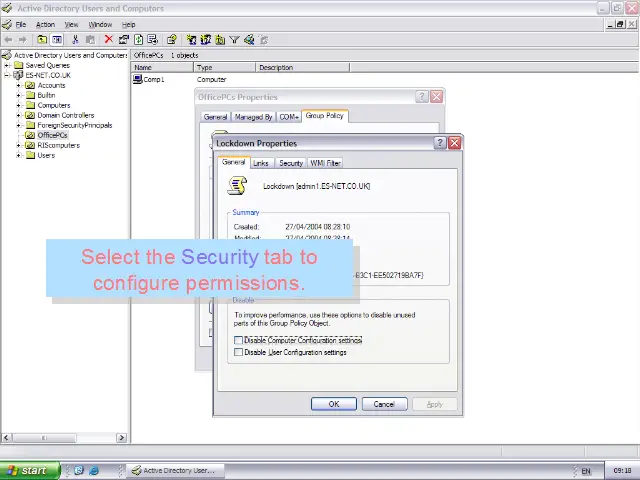Open the Window menu
Screen dimensions: 640x480
point(100,24)
